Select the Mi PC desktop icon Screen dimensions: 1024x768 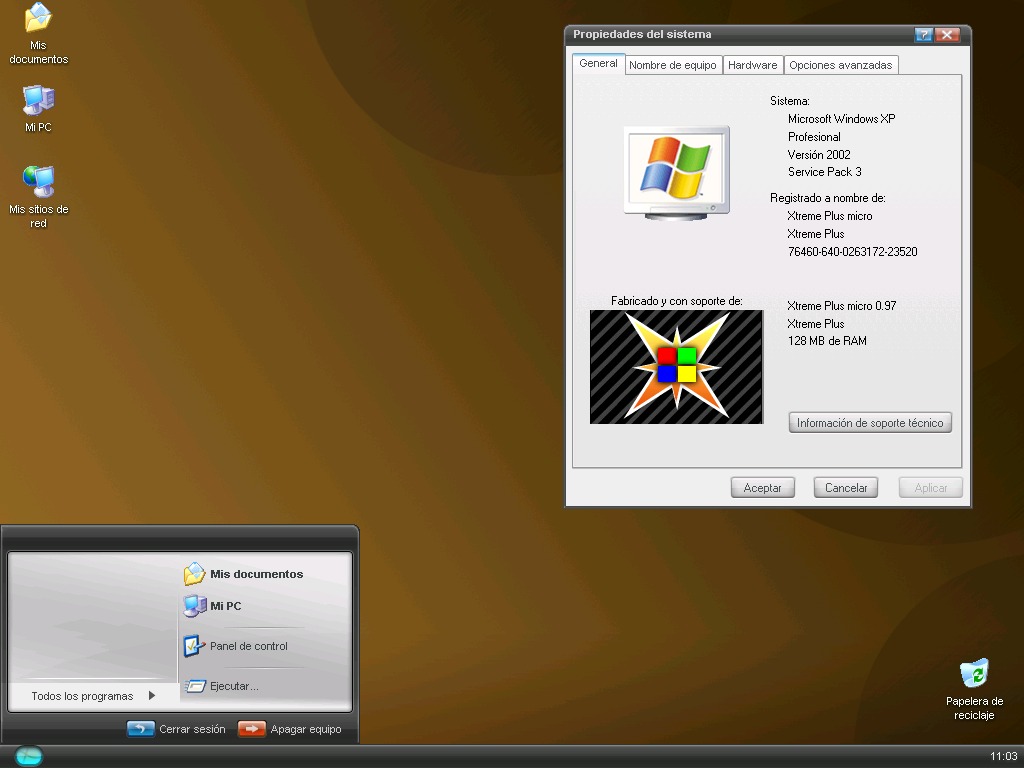pyautogui.click(x=38, y=108)
